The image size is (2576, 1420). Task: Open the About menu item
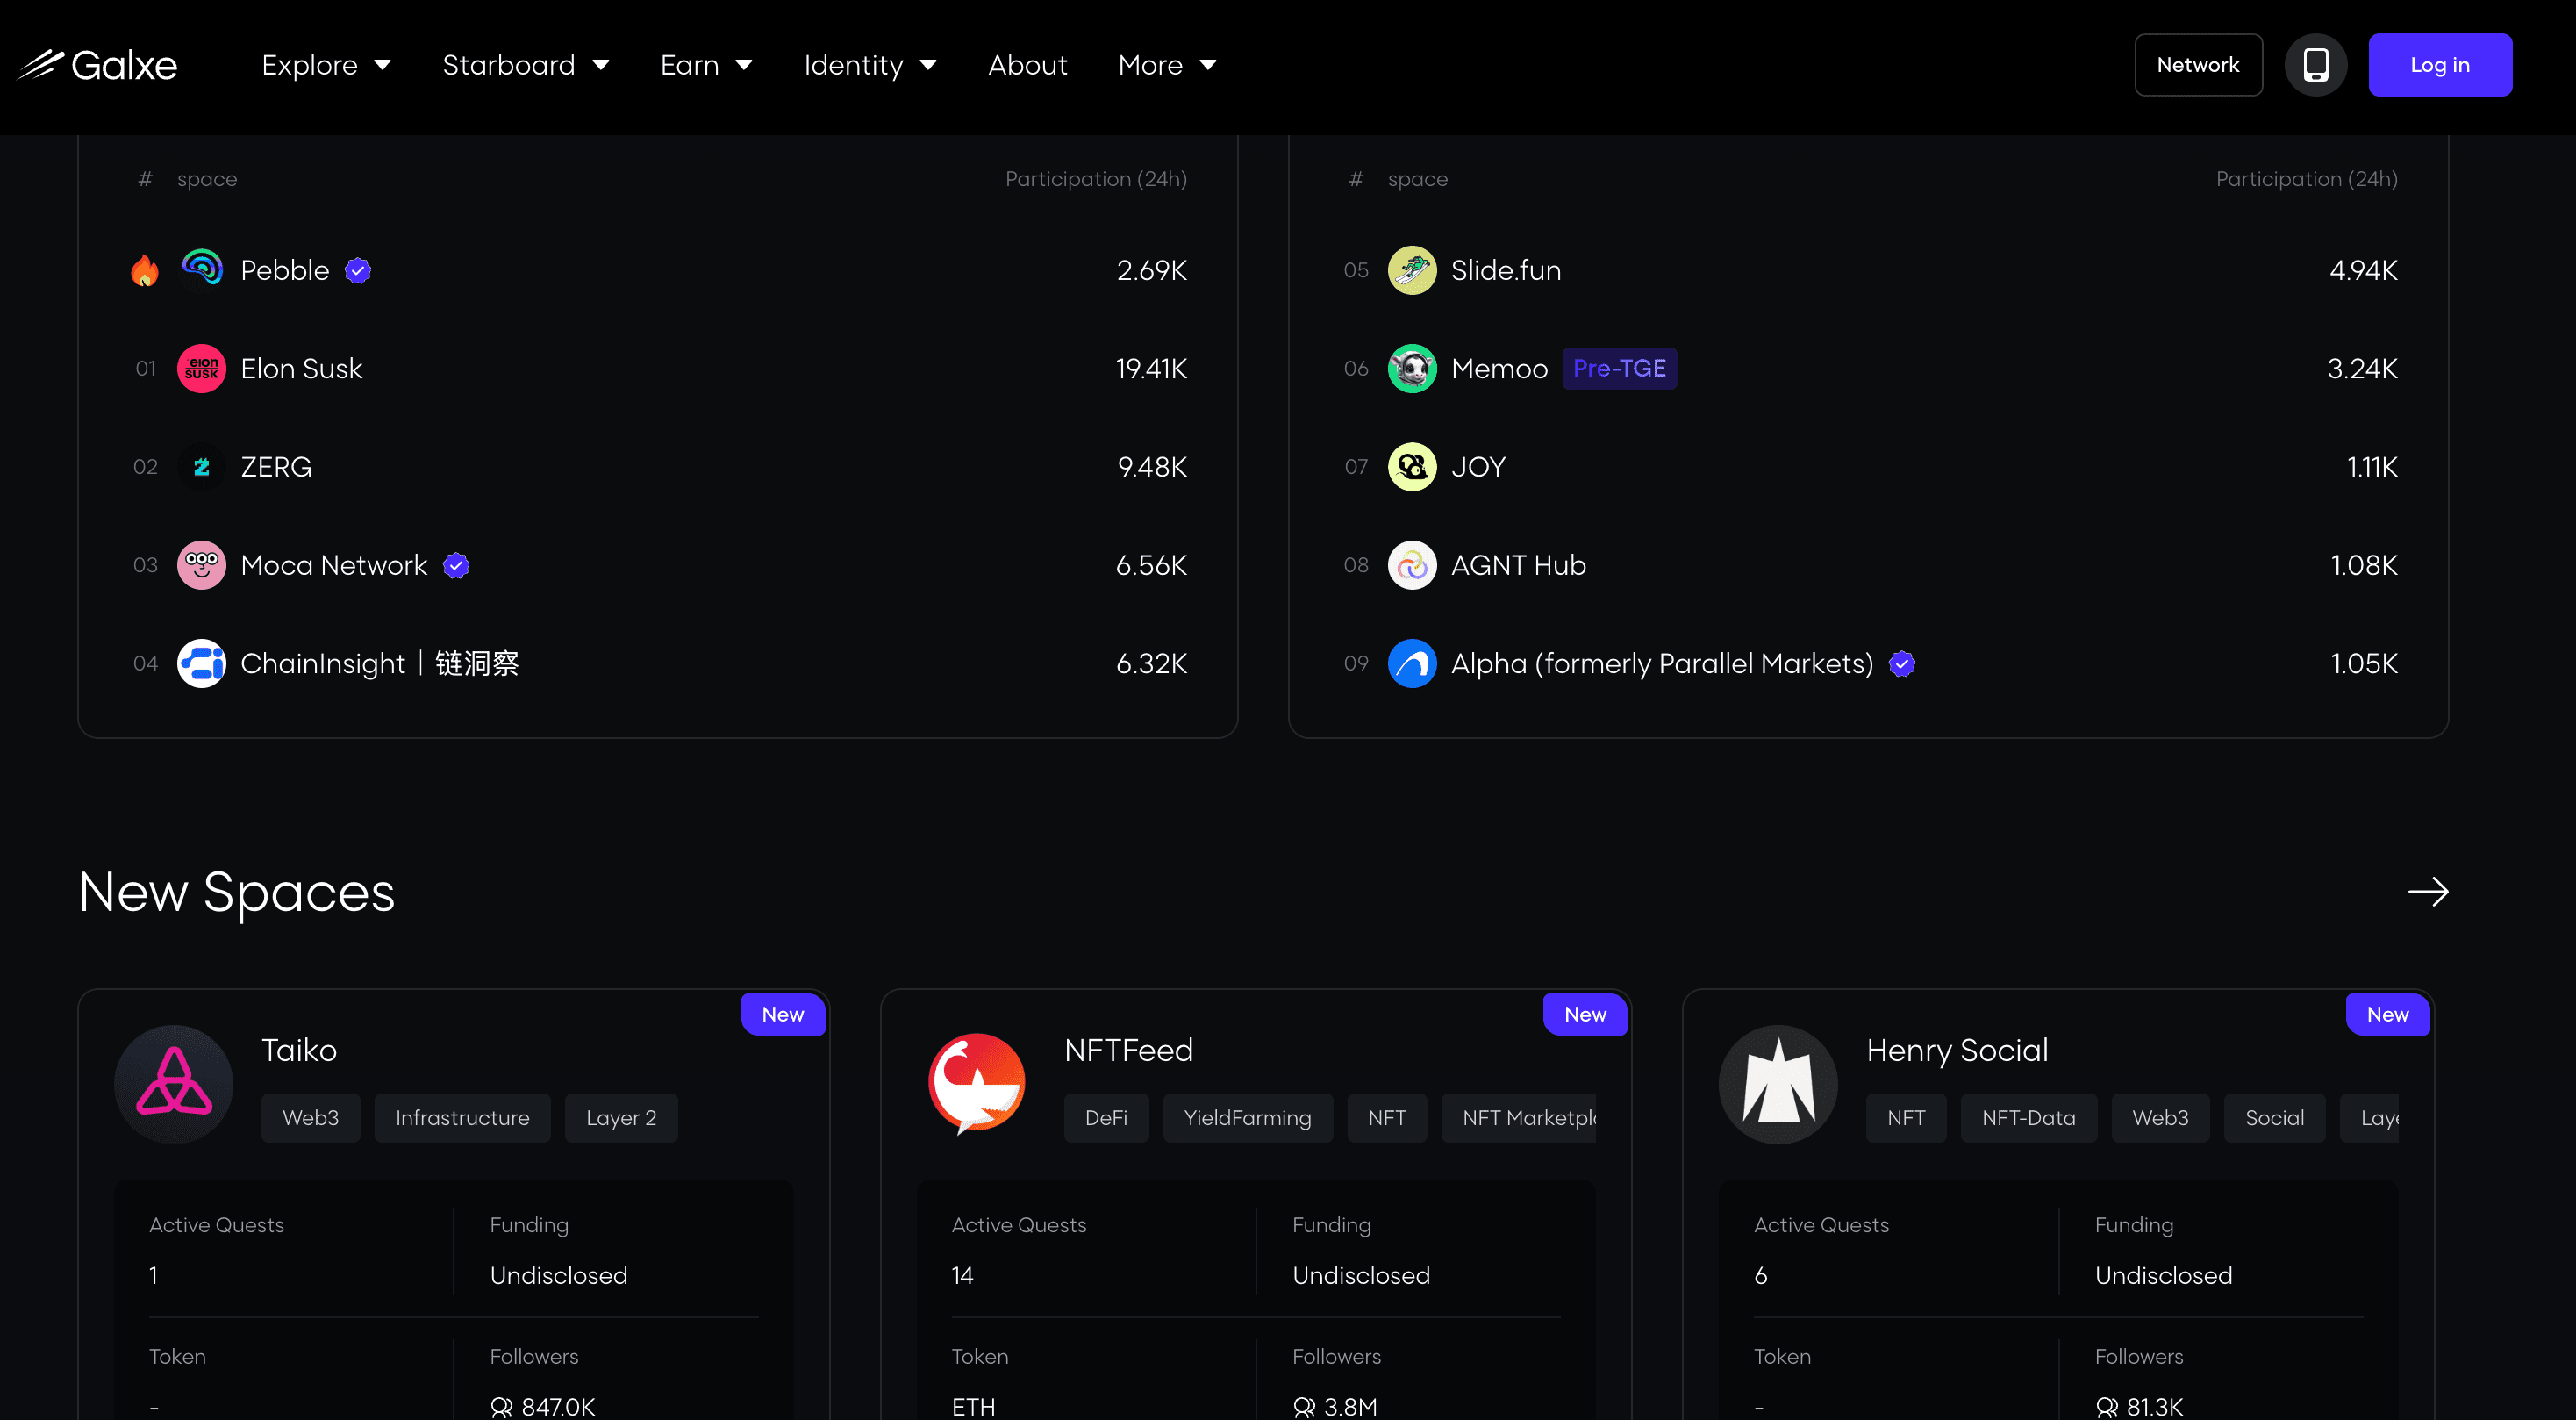pos(1027,64)
